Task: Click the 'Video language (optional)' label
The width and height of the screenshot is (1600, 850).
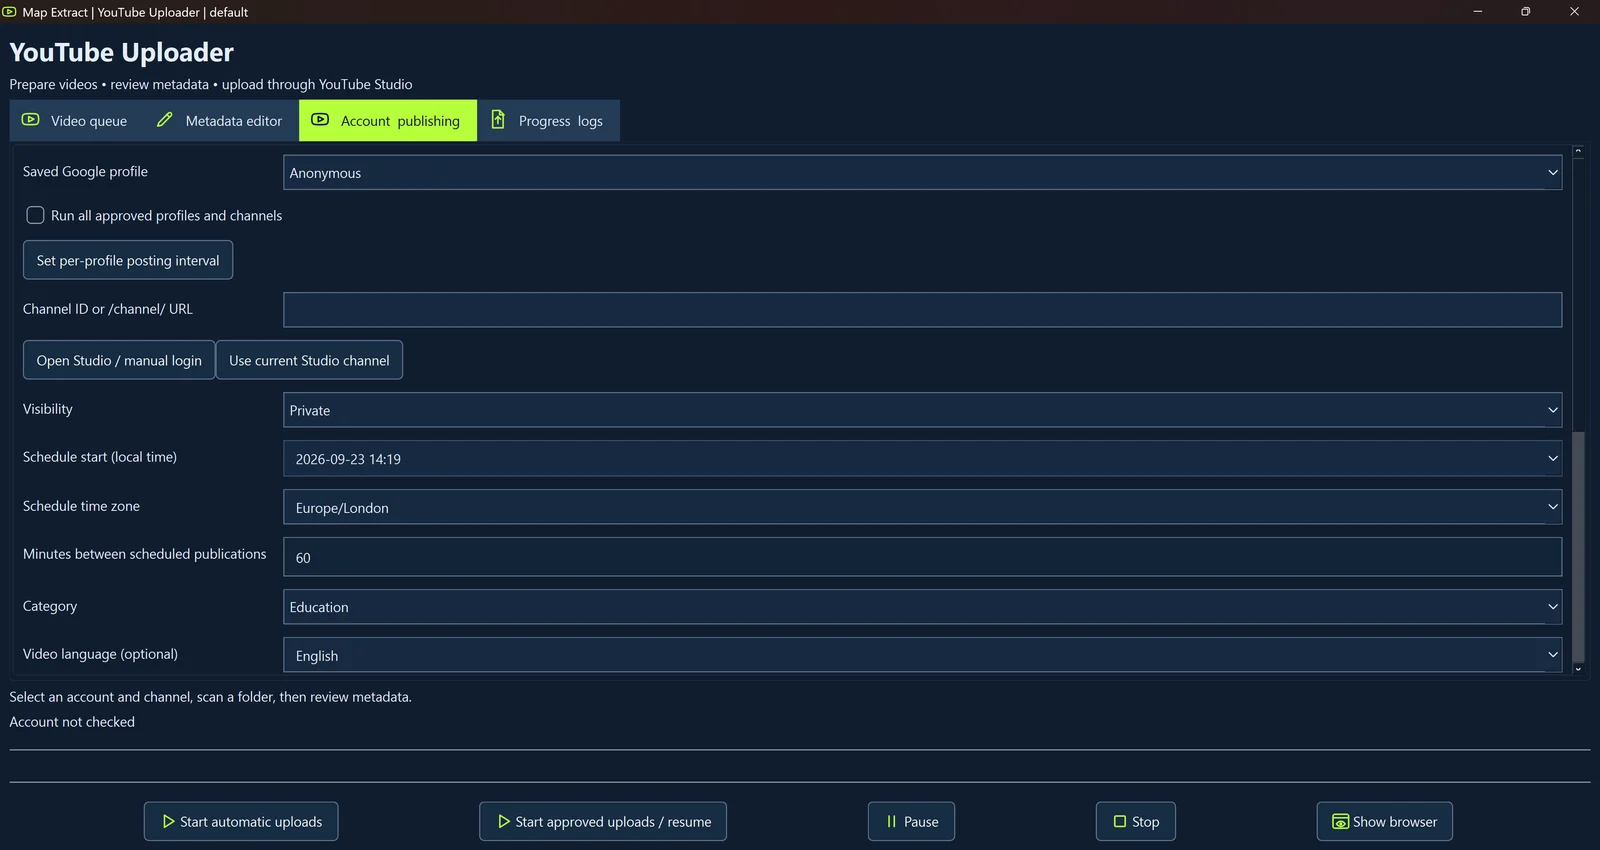Action: click(100, 654)
